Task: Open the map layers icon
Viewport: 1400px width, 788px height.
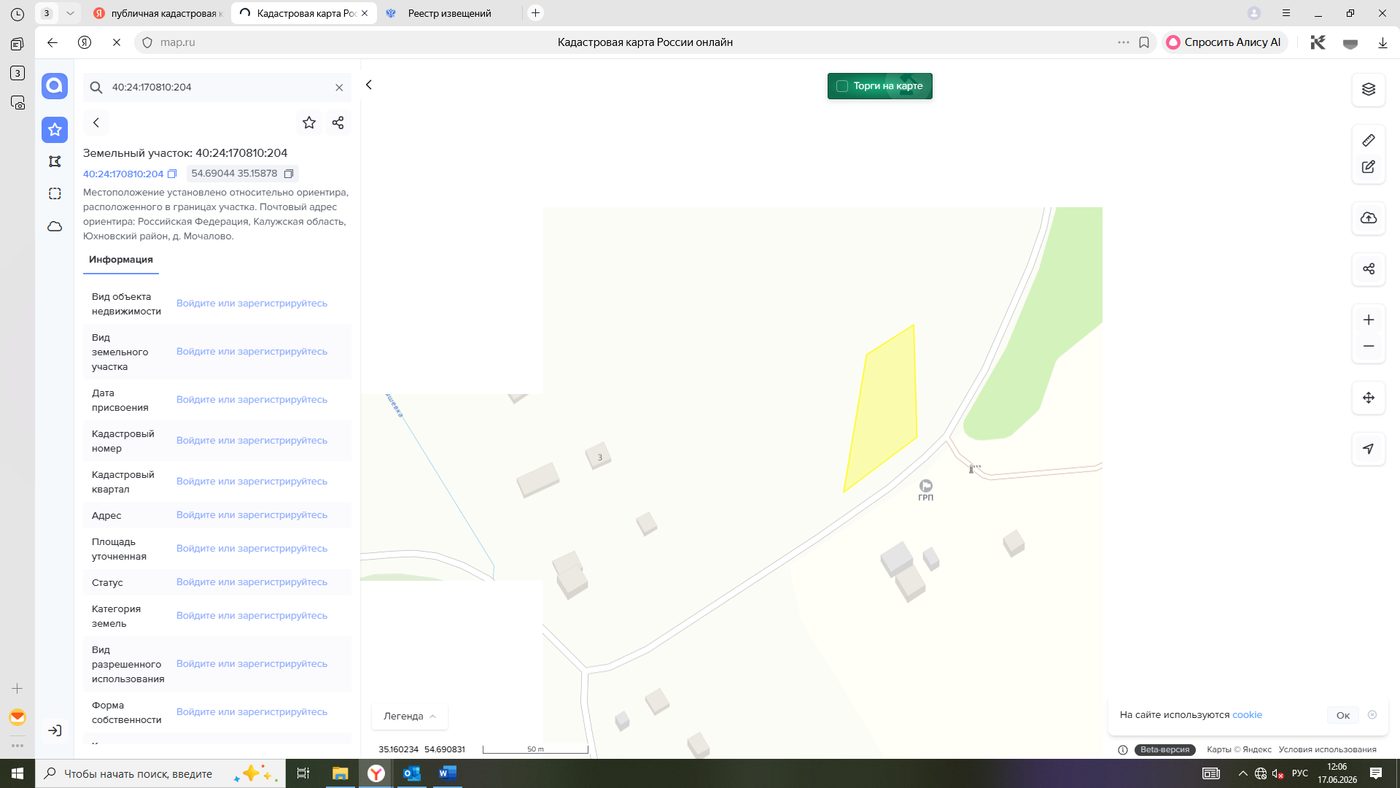Action: (x=1368, y=89)
